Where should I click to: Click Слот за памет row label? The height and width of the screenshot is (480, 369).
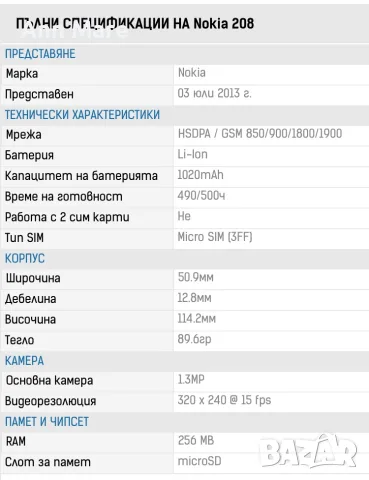(x=48, y=462)
